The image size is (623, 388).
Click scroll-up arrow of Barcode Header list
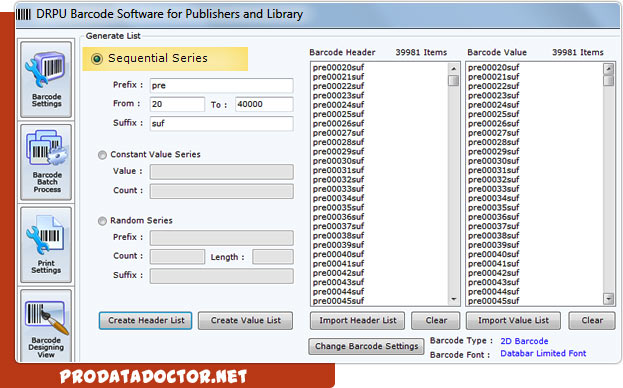(x=453, y=69)
